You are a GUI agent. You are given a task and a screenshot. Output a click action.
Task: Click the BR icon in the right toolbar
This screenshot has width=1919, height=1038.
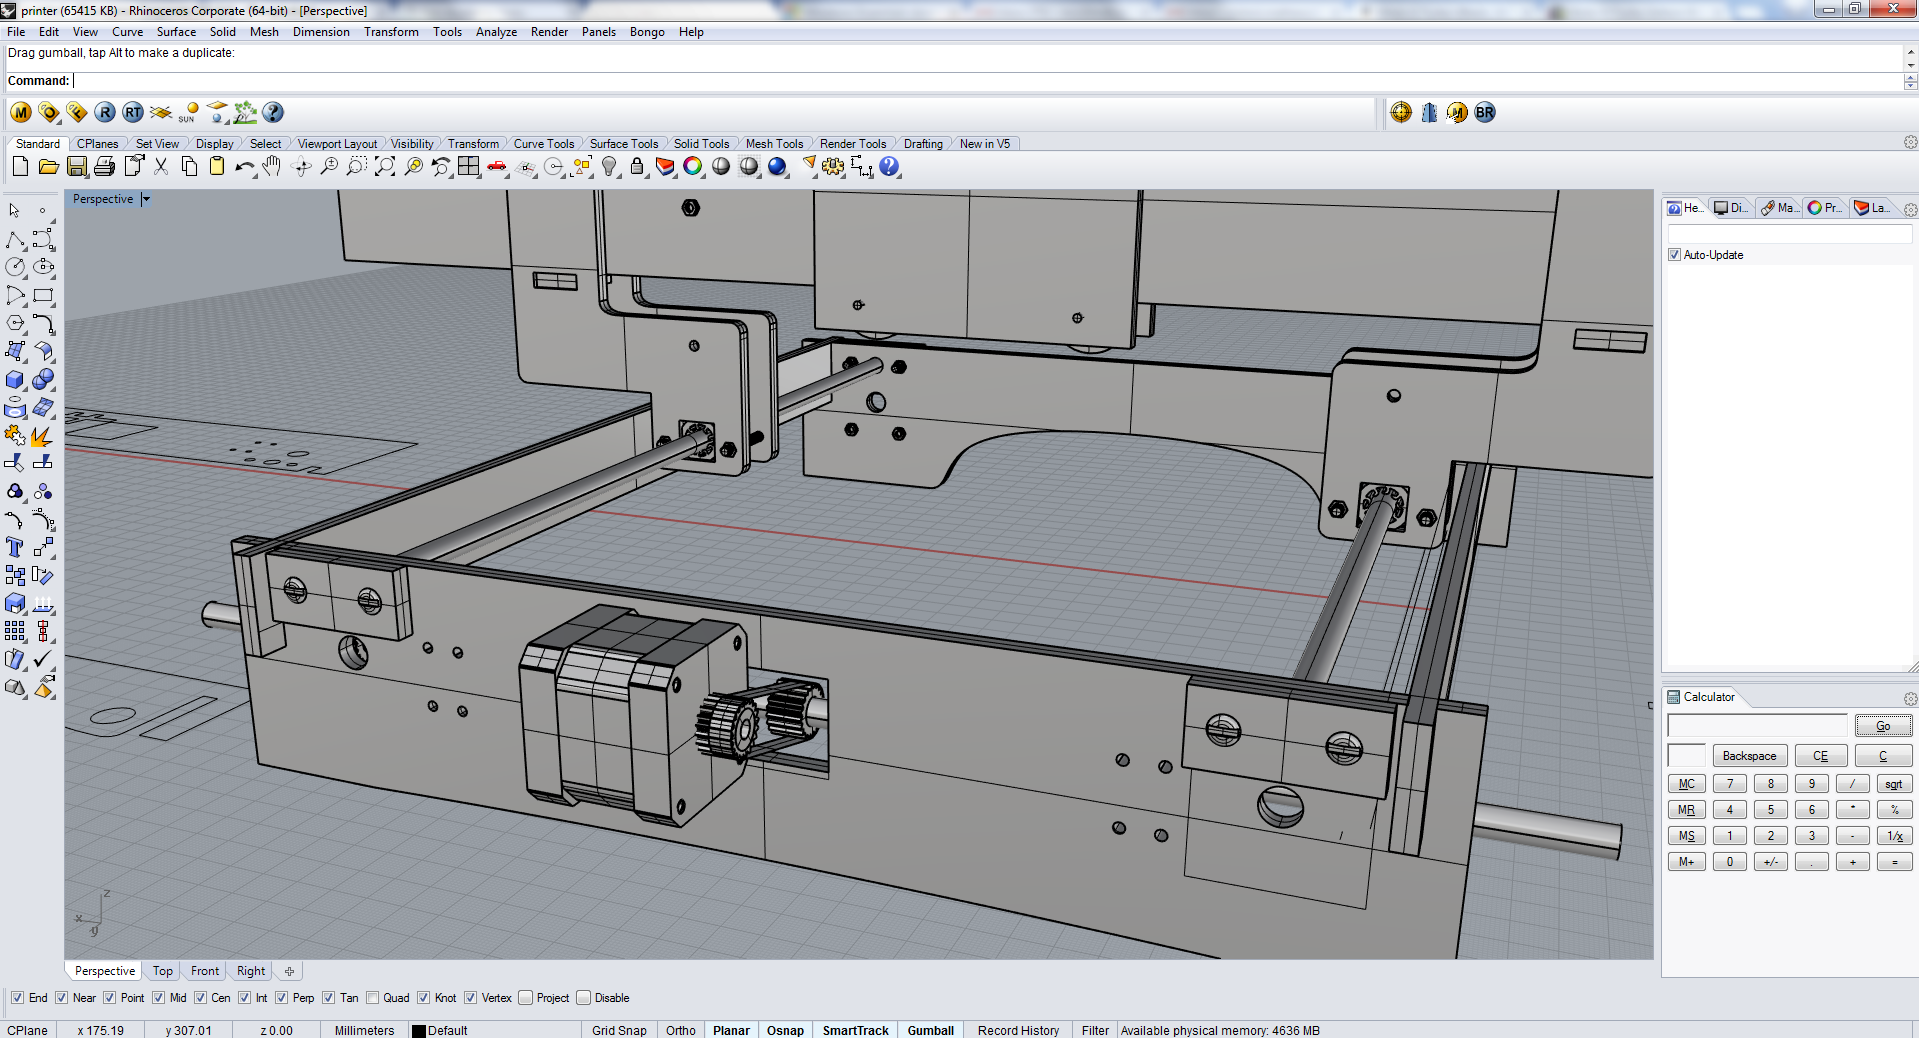coord(1485,112)
